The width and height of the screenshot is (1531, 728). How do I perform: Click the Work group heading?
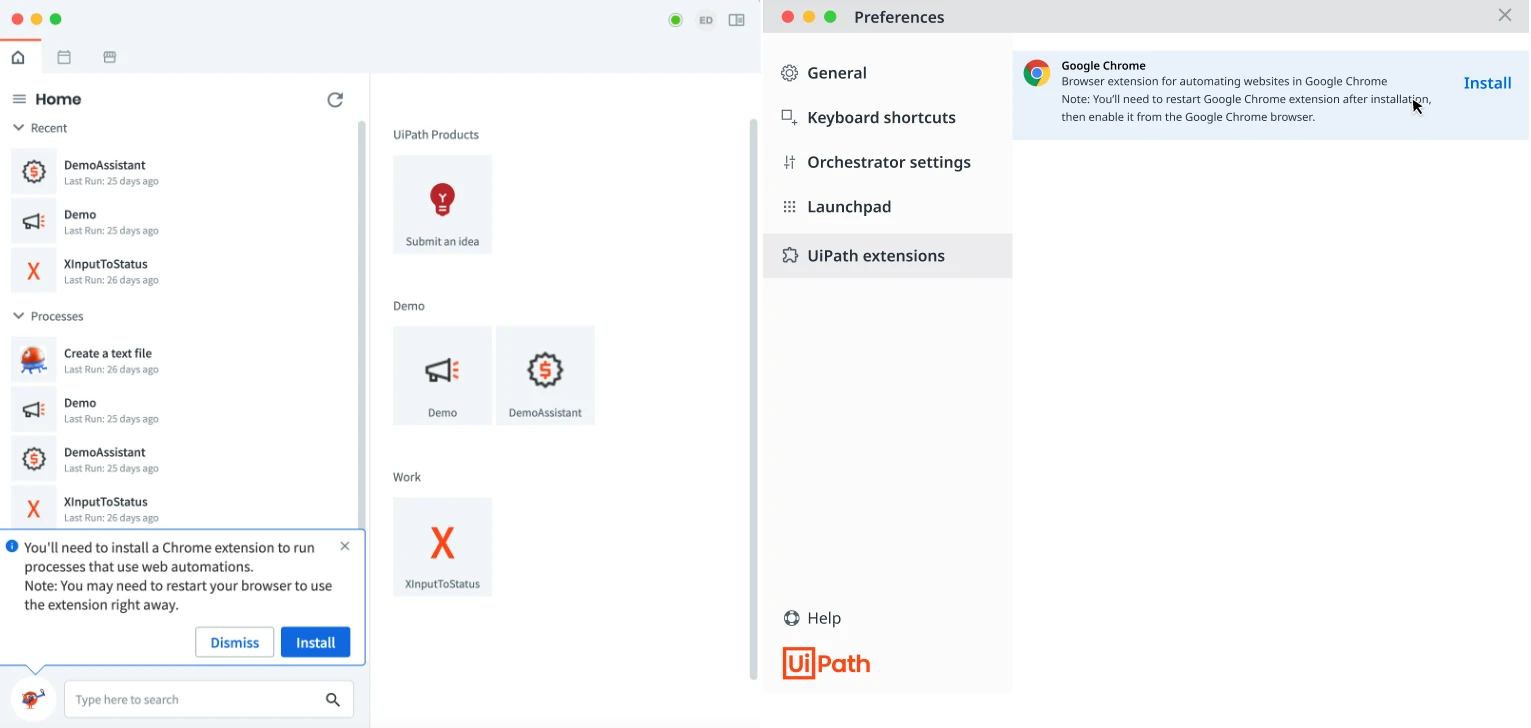[x=407, y=477]
